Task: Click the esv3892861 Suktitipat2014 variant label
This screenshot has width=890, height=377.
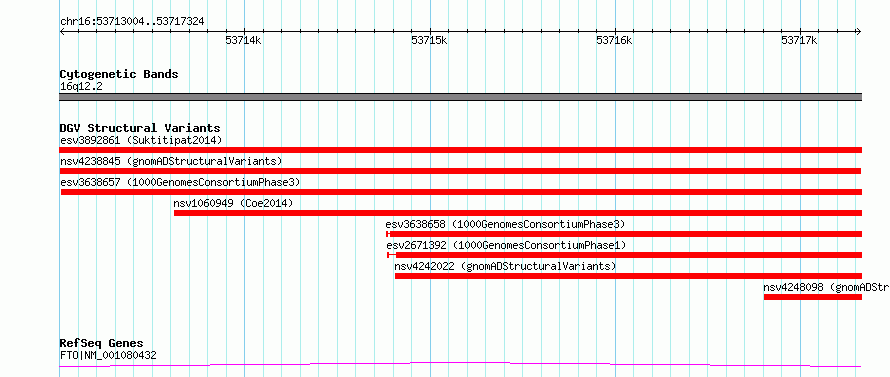Action: 141,140
